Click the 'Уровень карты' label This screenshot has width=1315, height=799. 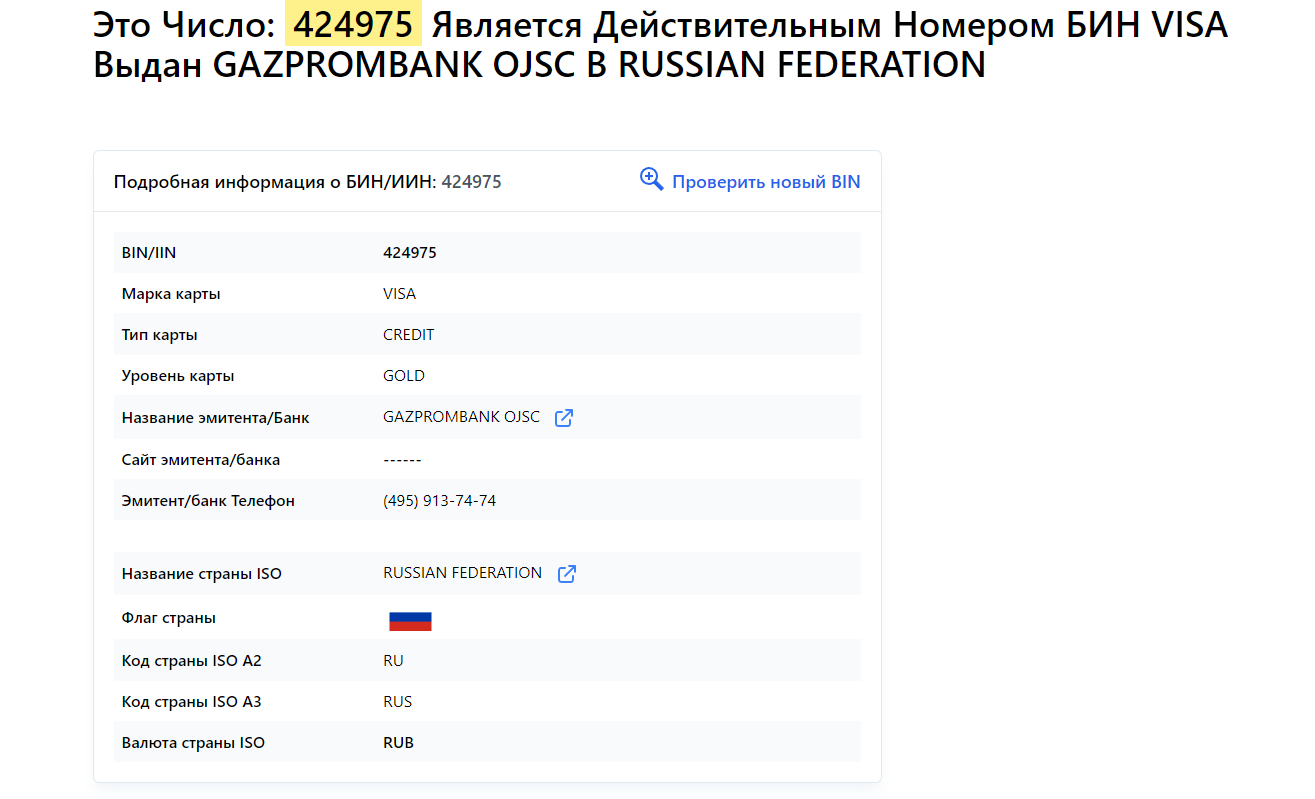[x=178, y=376]
